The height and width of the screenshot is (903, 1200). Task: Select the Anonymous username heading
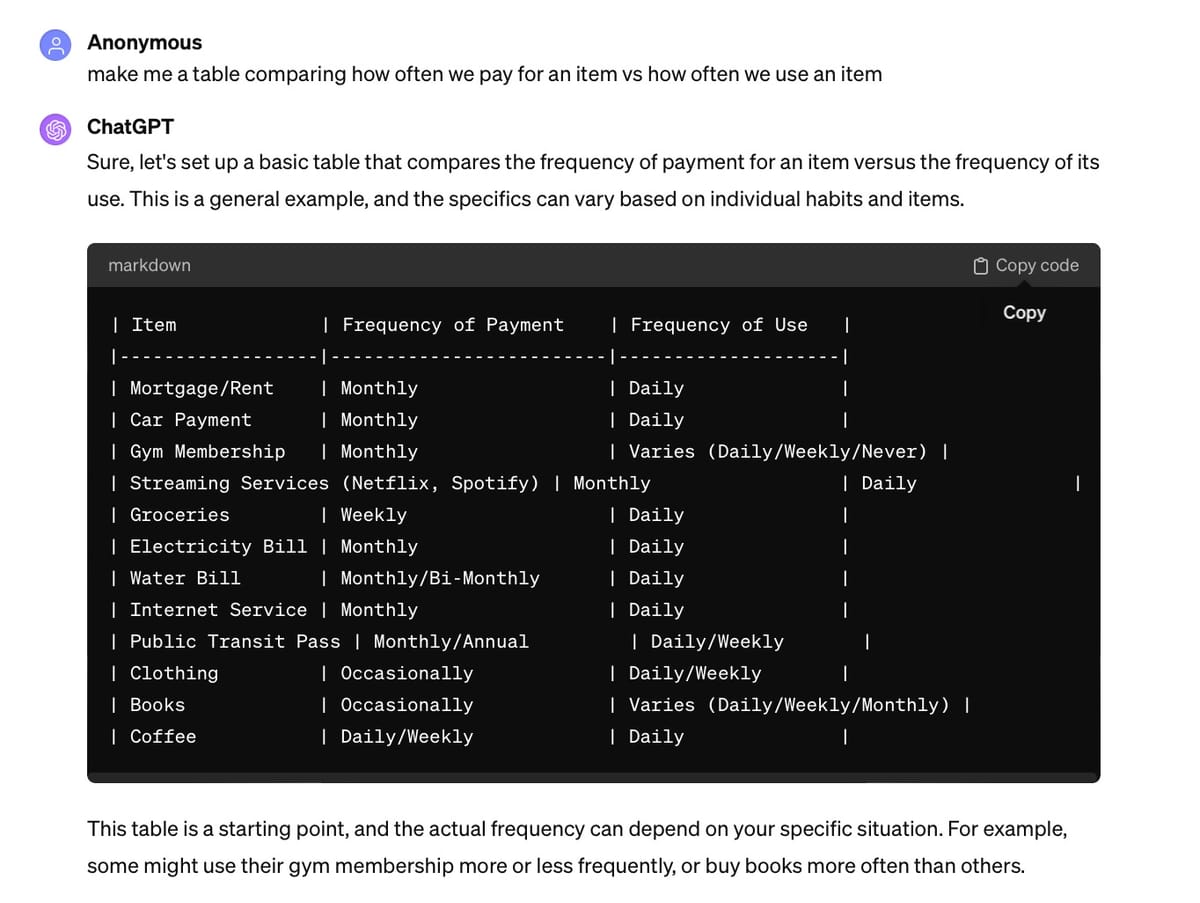pos(144,42)
